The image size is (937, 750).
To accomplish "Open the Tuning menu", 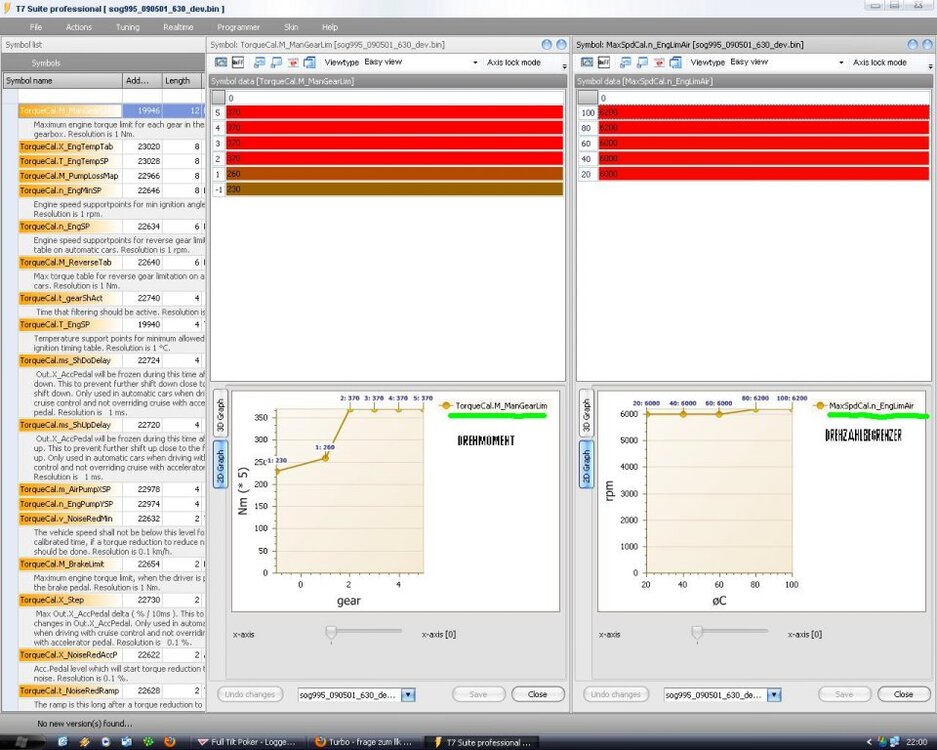I will pos(127,27).
